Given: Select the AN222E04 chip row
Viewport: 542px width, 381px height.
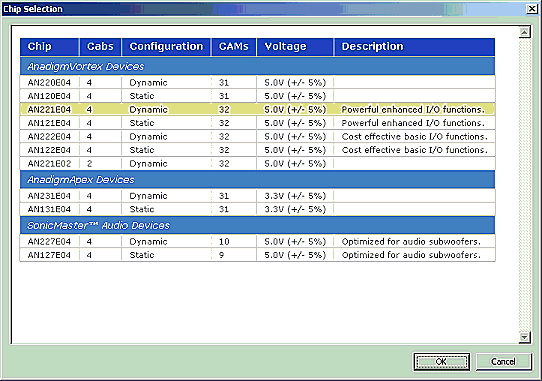Looking at the screenshot, I should point(258,137).
